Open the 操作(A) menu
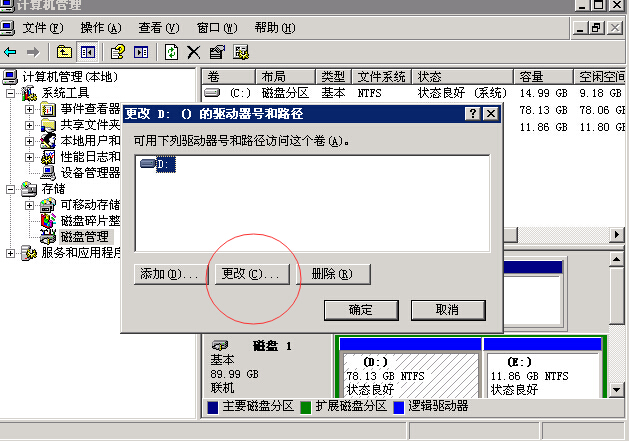 click(x=100, y=28)
